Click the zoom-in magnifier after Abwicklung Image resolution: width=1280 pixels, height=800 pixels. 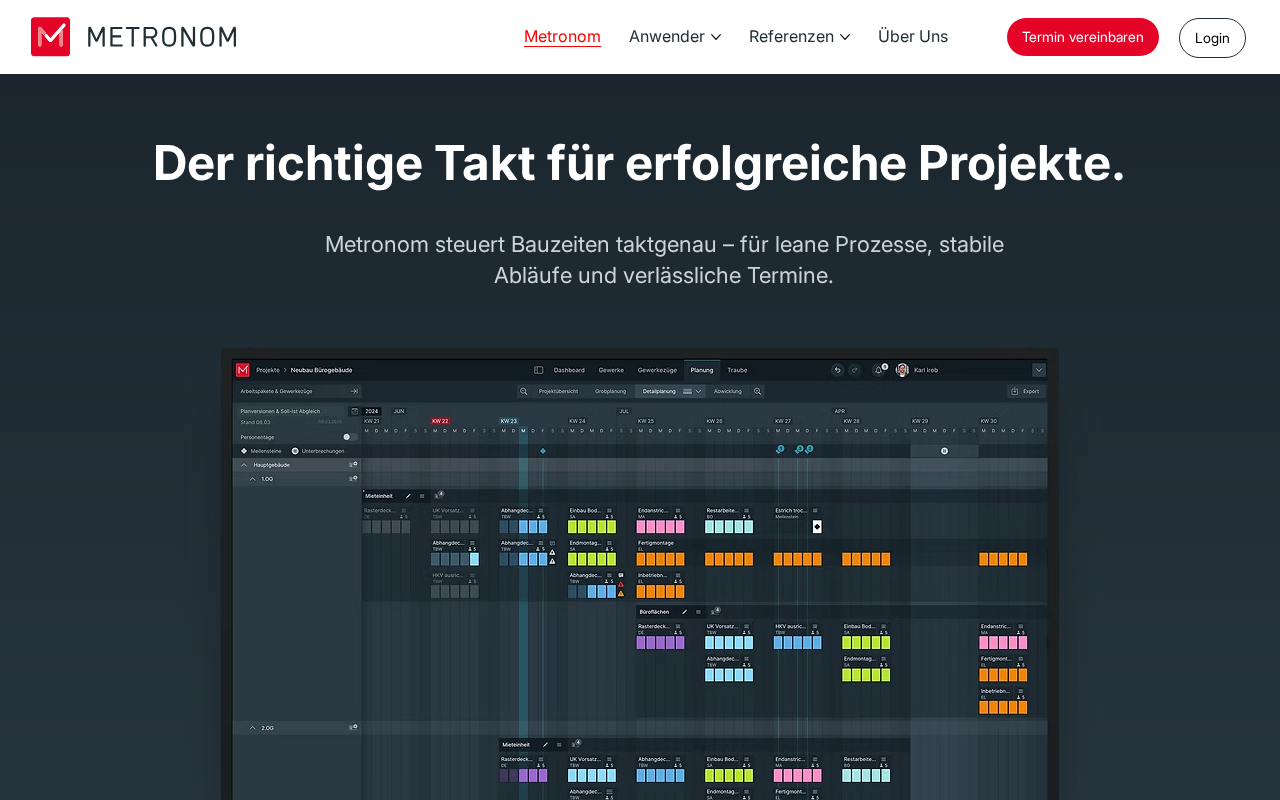pyautogui.click(x=758, y=391)
